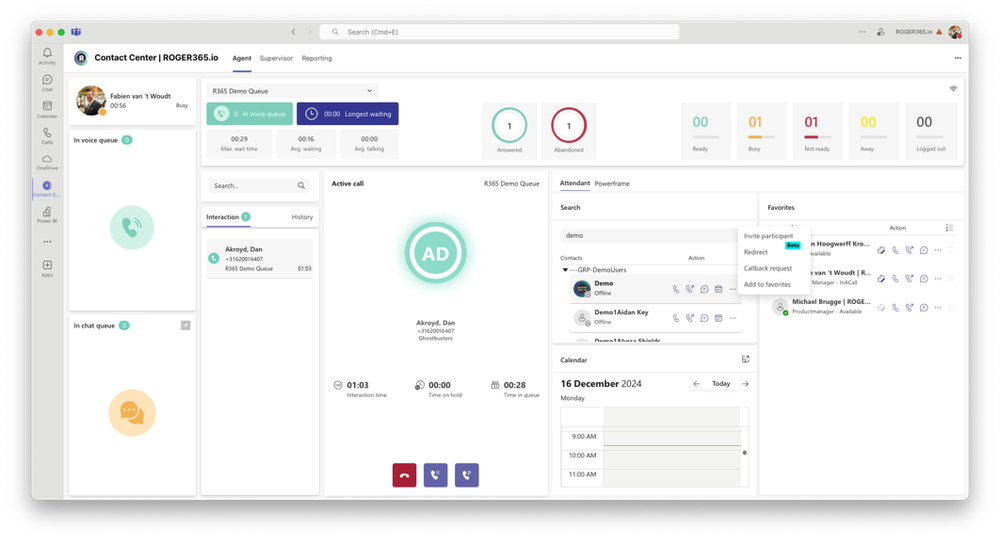Click the Not ready status counter

click(x=817, y=131)
